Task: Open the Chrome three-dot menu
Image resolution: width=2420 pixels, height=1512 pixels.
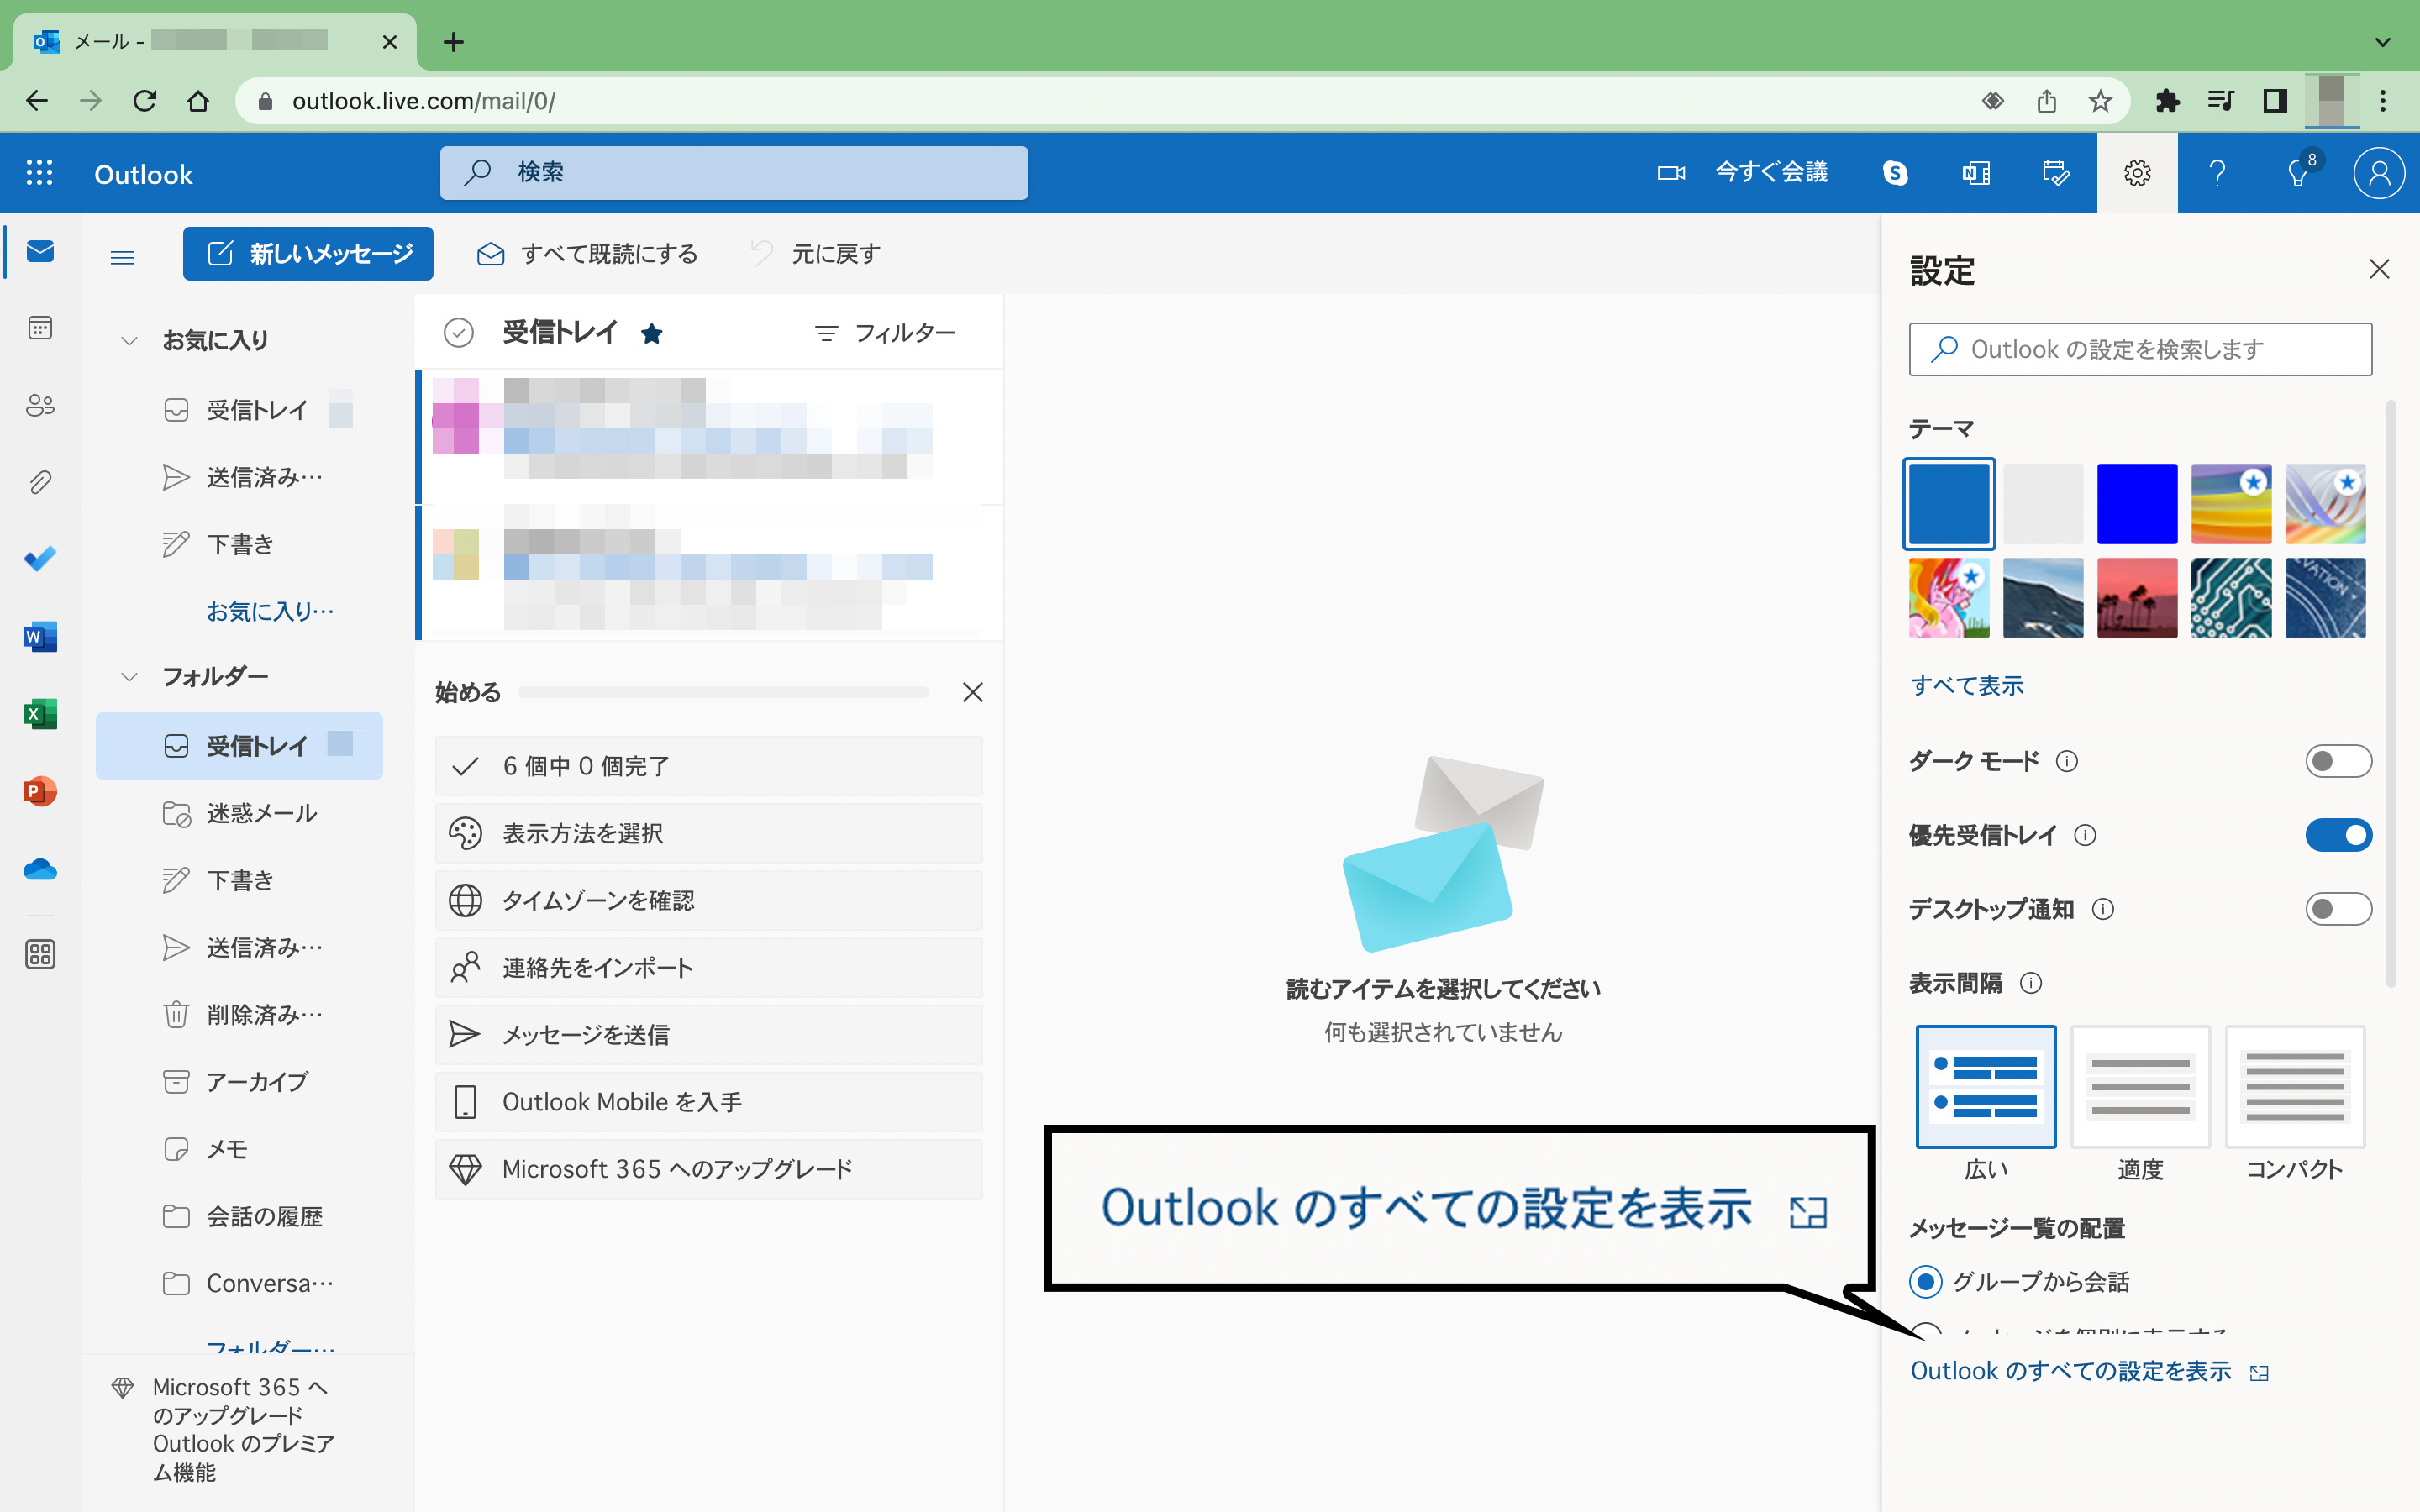Action: coord(2383,101)
